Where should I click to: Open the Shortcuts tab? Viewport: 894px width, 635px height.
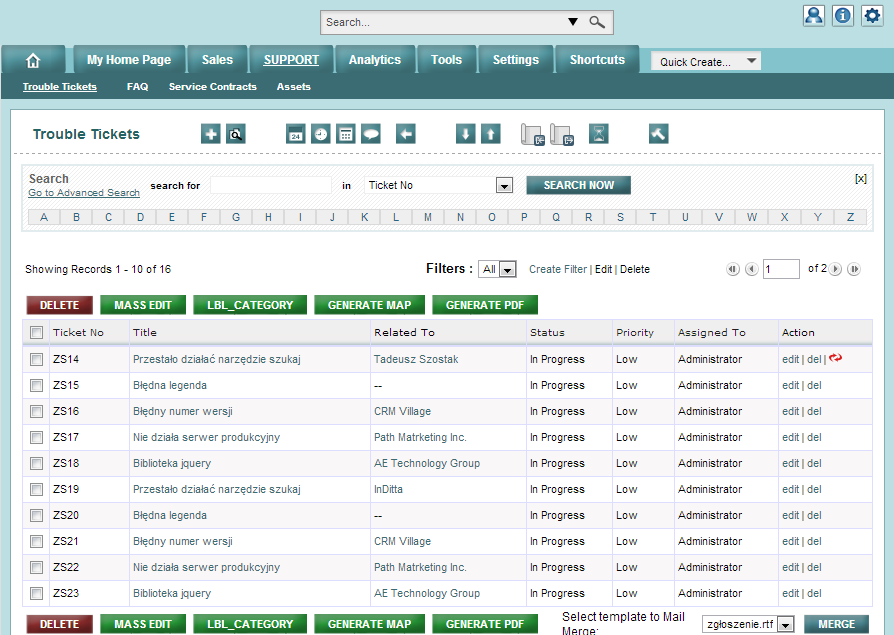click(597, 60)
